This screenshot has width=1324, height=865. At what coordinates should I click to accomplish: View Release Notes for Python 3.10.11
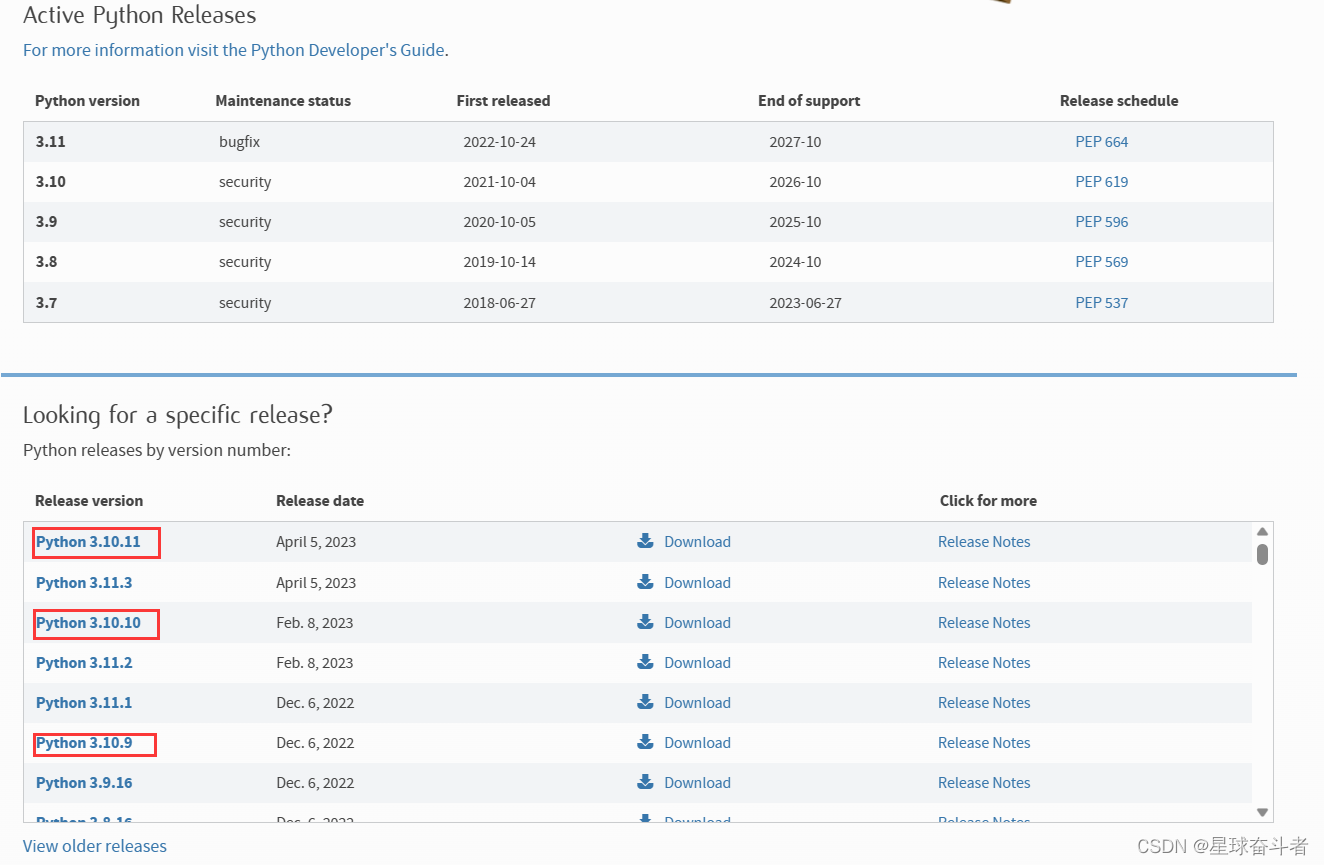coord(984,542)
